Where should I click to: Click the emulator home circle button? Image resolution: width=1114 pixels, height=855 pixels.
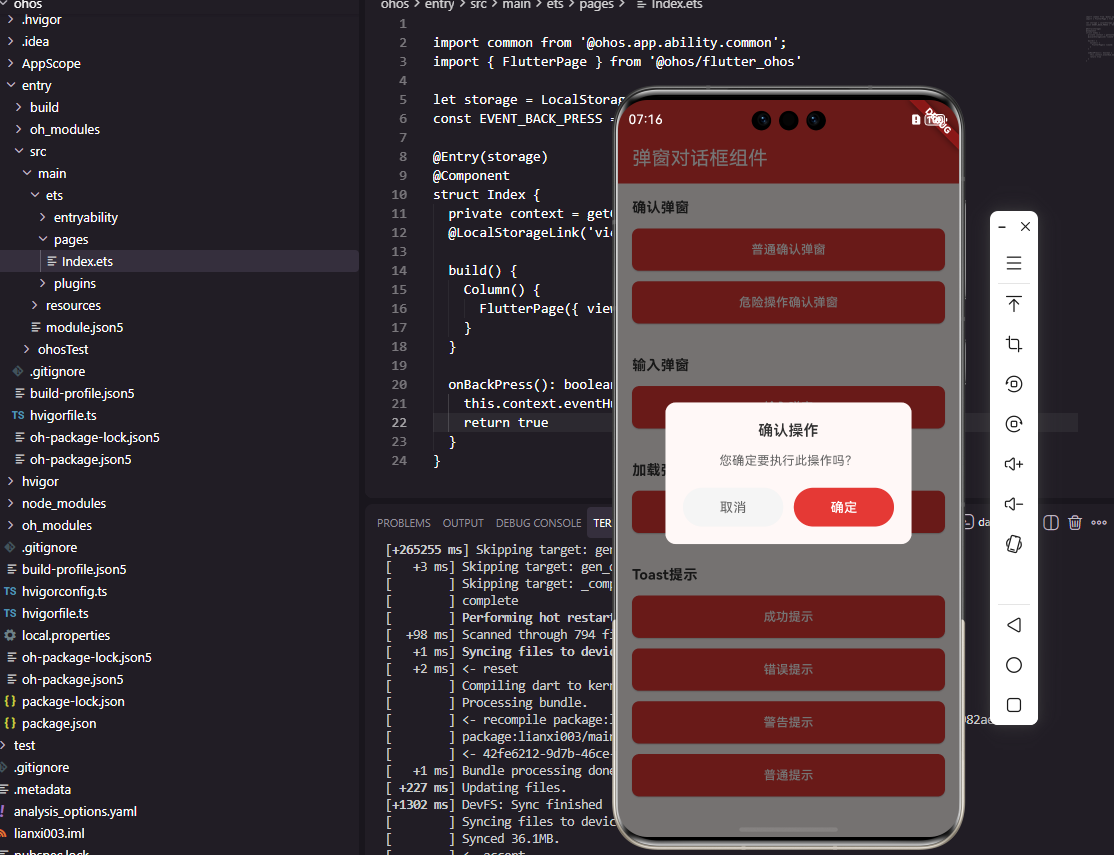(1014, 665)
